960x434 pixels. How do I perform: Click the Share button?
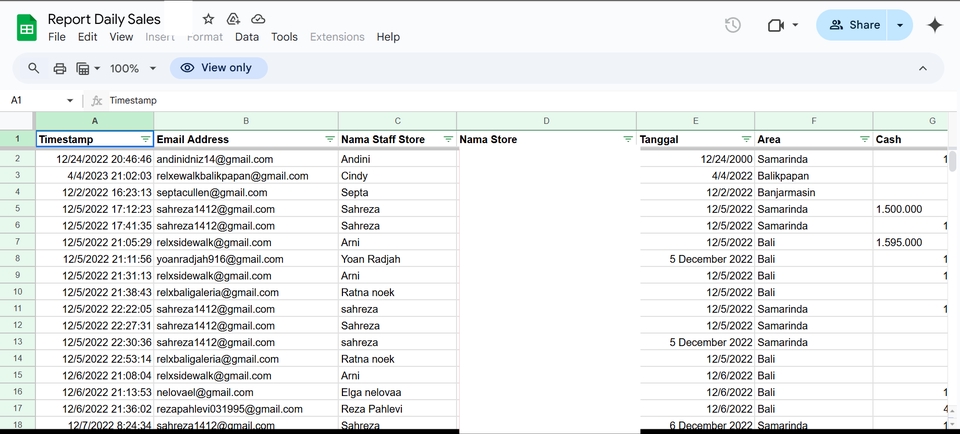point(852,25)
